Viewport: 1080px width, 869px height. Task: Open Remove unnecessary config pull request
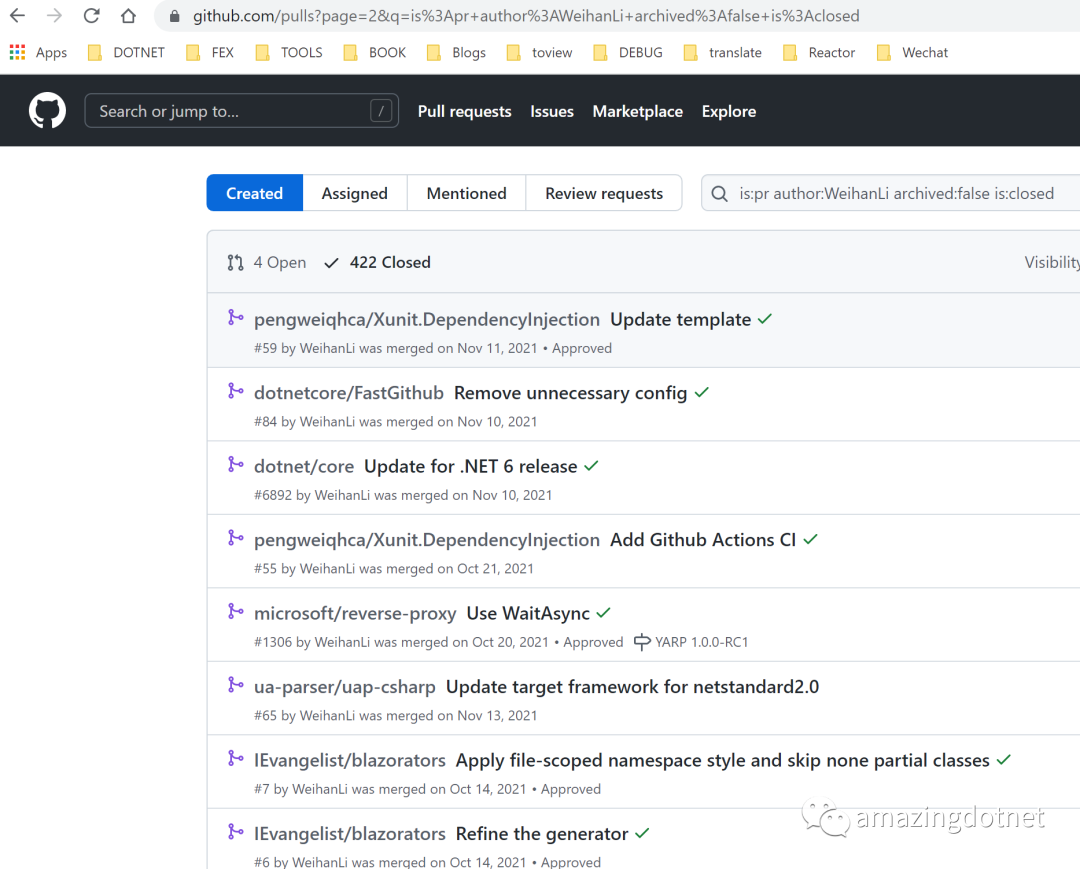point(570,393)
